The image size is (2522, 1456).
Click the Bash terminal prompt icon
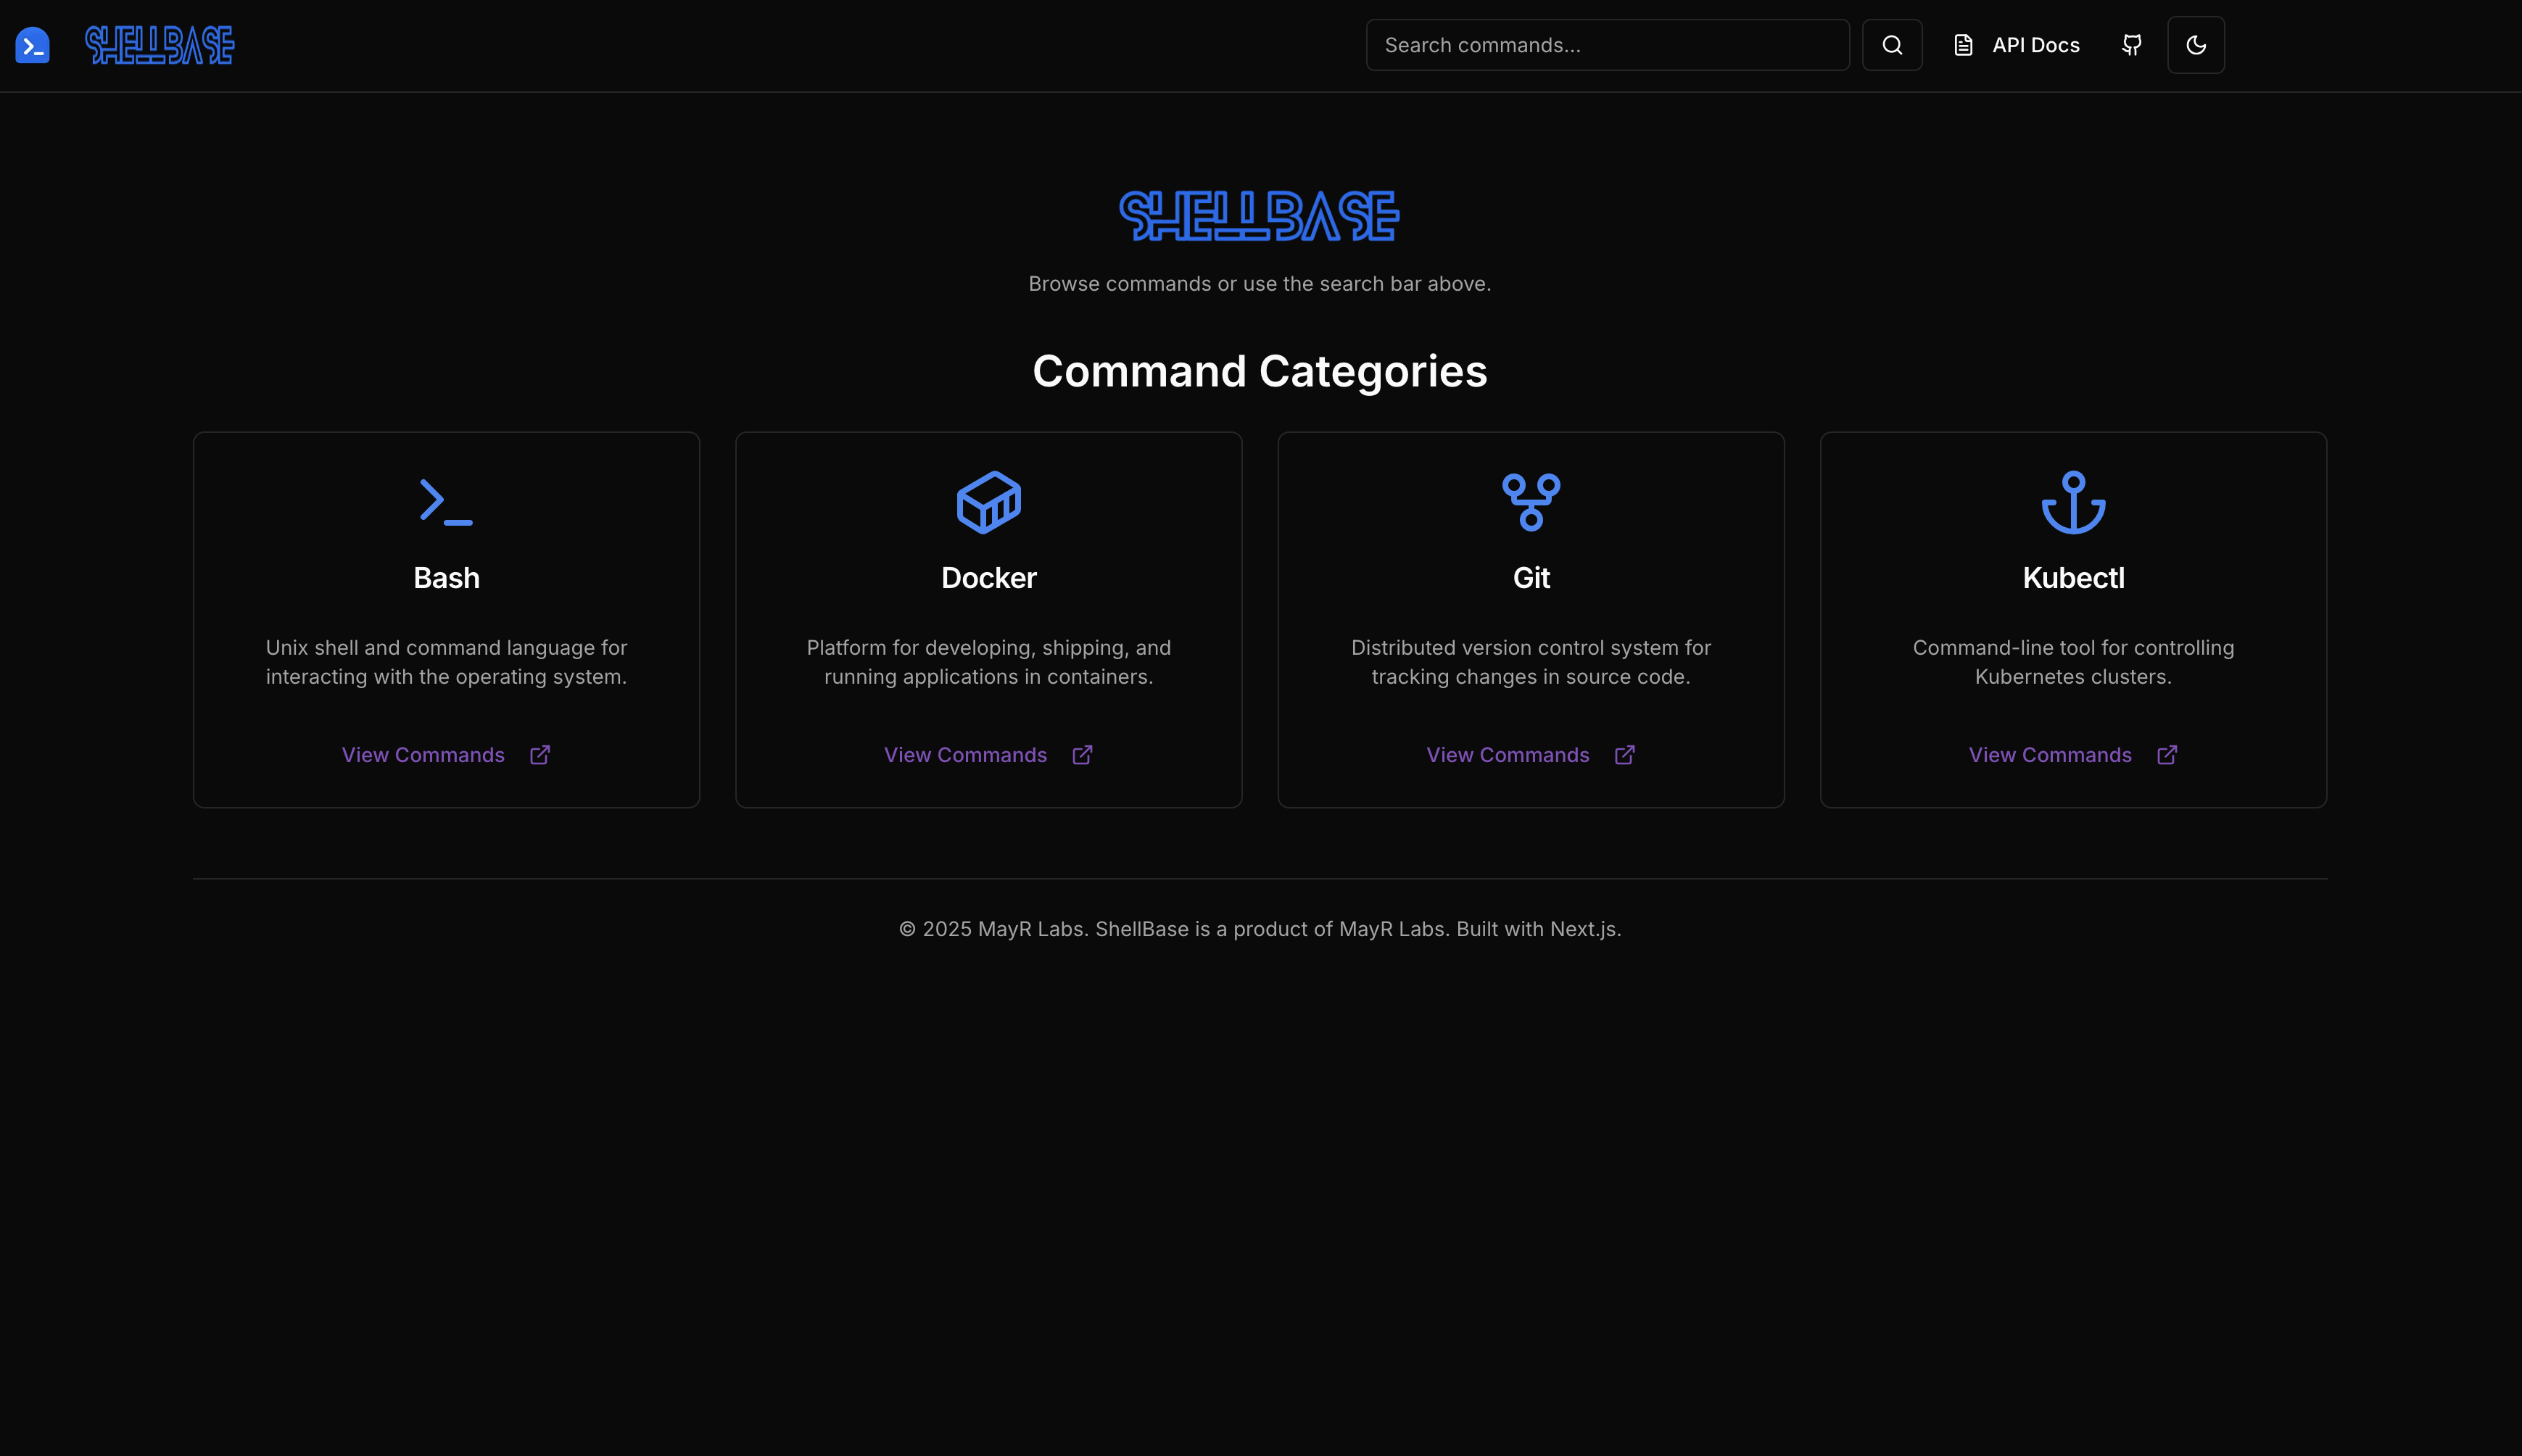[x=446, y=502]
